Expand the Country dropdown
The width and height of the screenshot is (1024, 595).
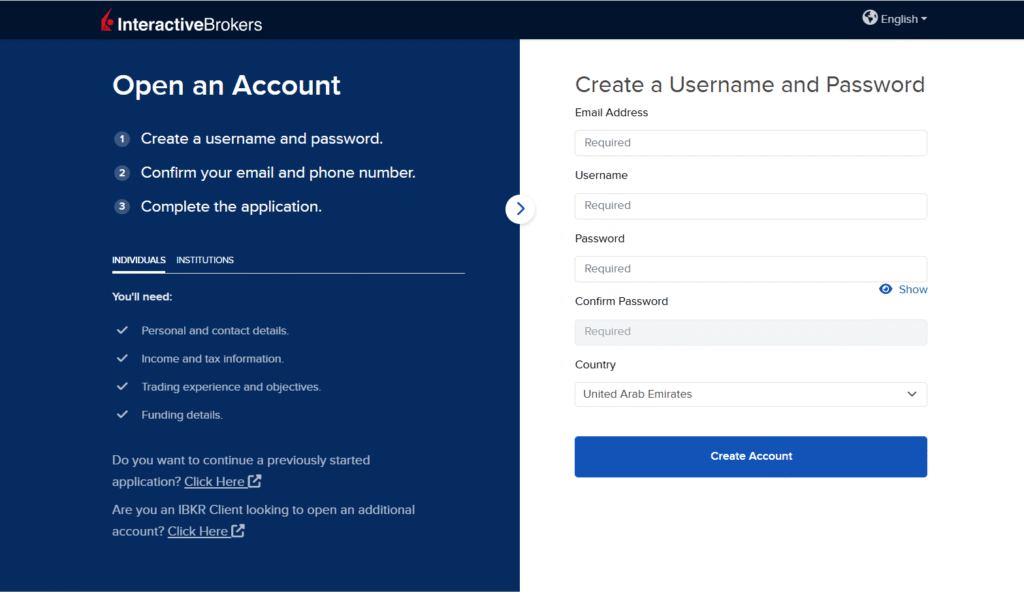750,394
